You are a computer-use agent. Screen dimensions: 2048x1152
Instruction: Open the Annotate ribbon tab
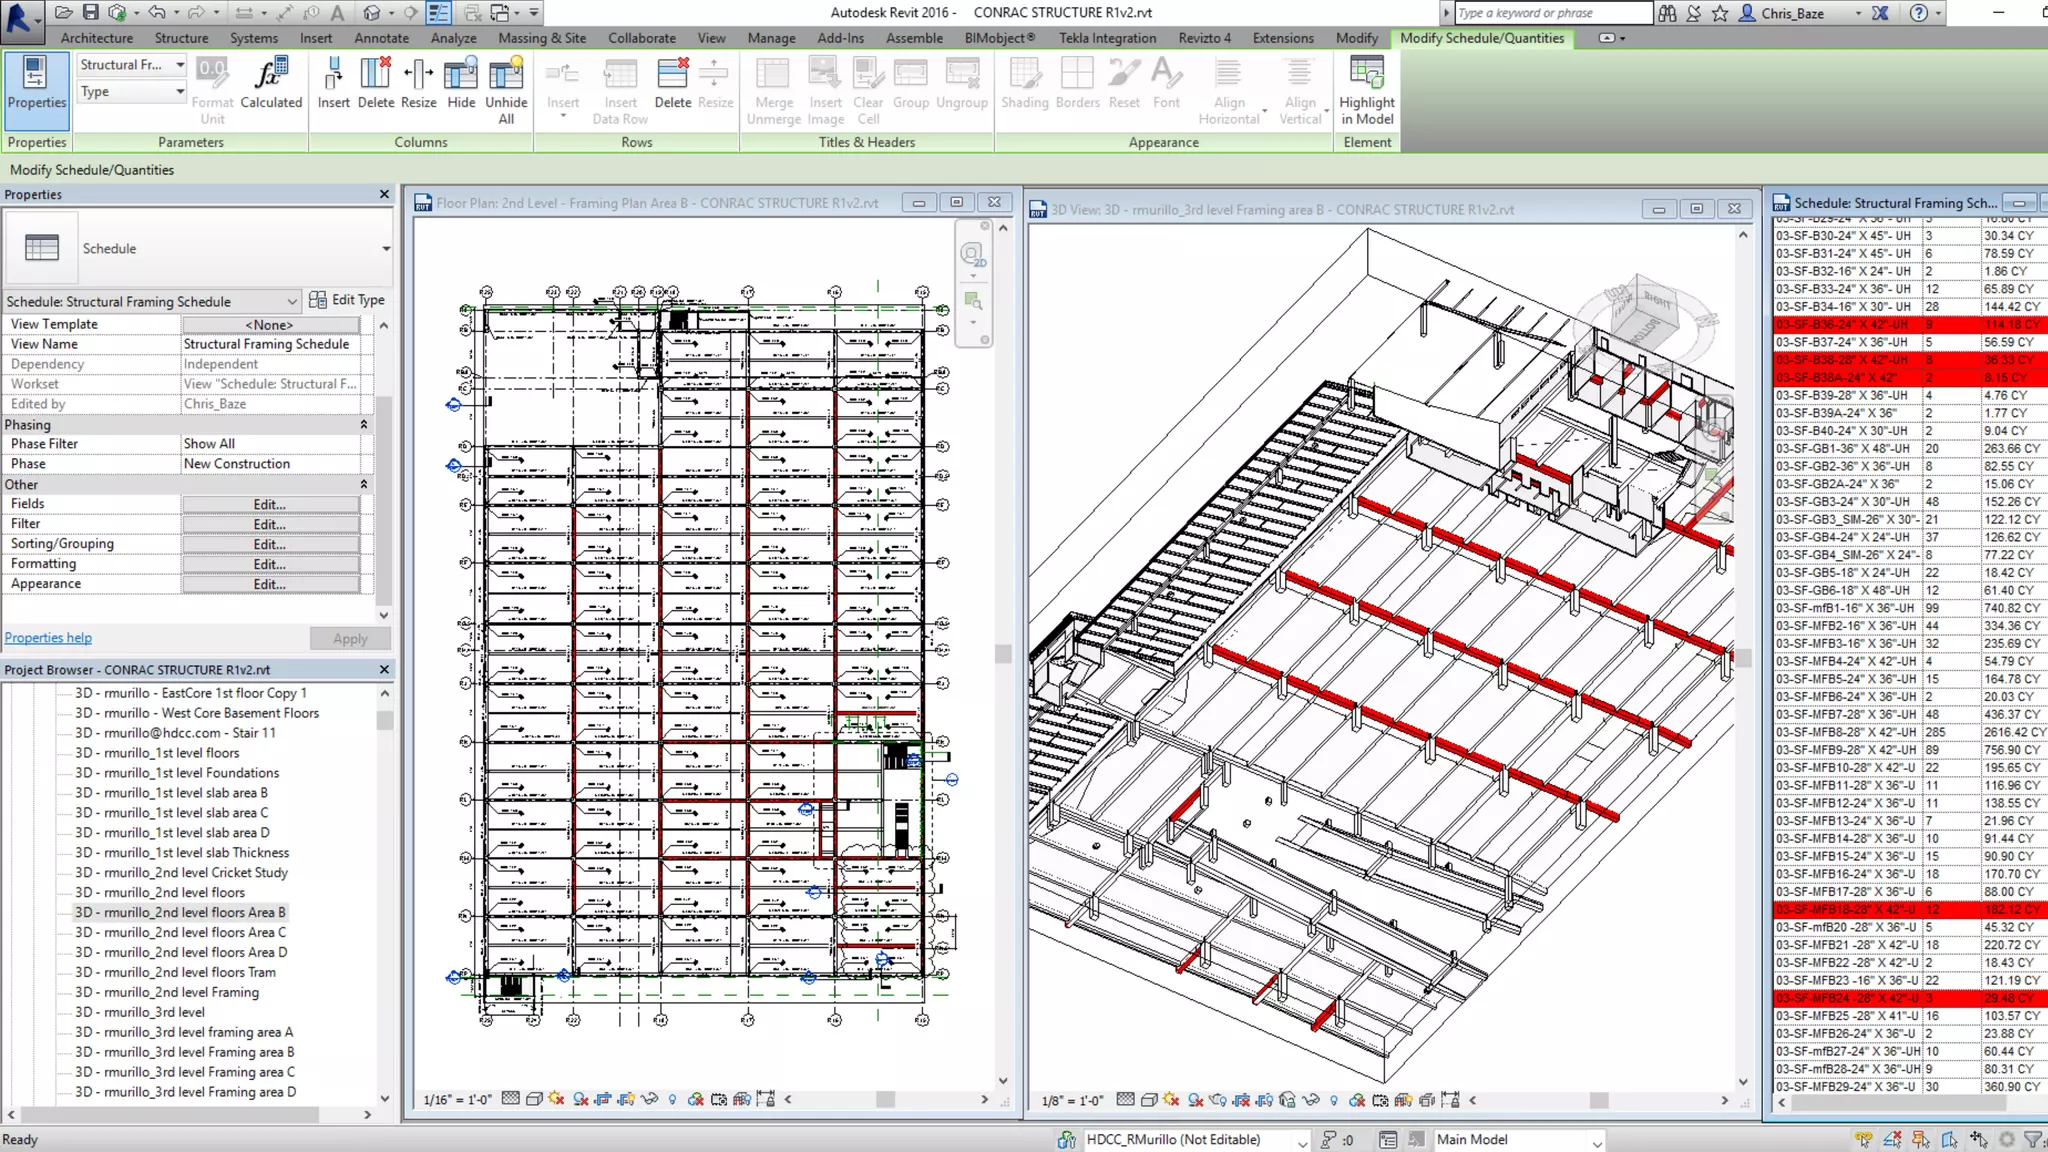(381, 38)
